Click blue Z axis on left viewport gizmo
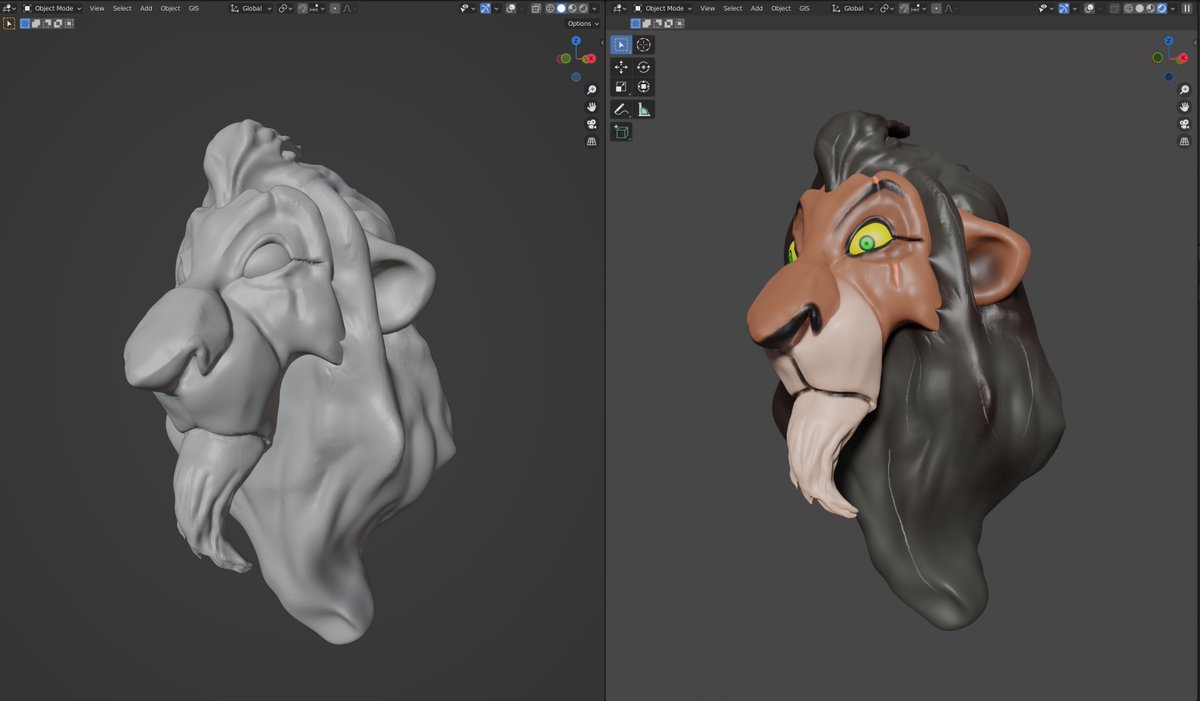This screenshot has width=1200, height=701. (576, 41)
